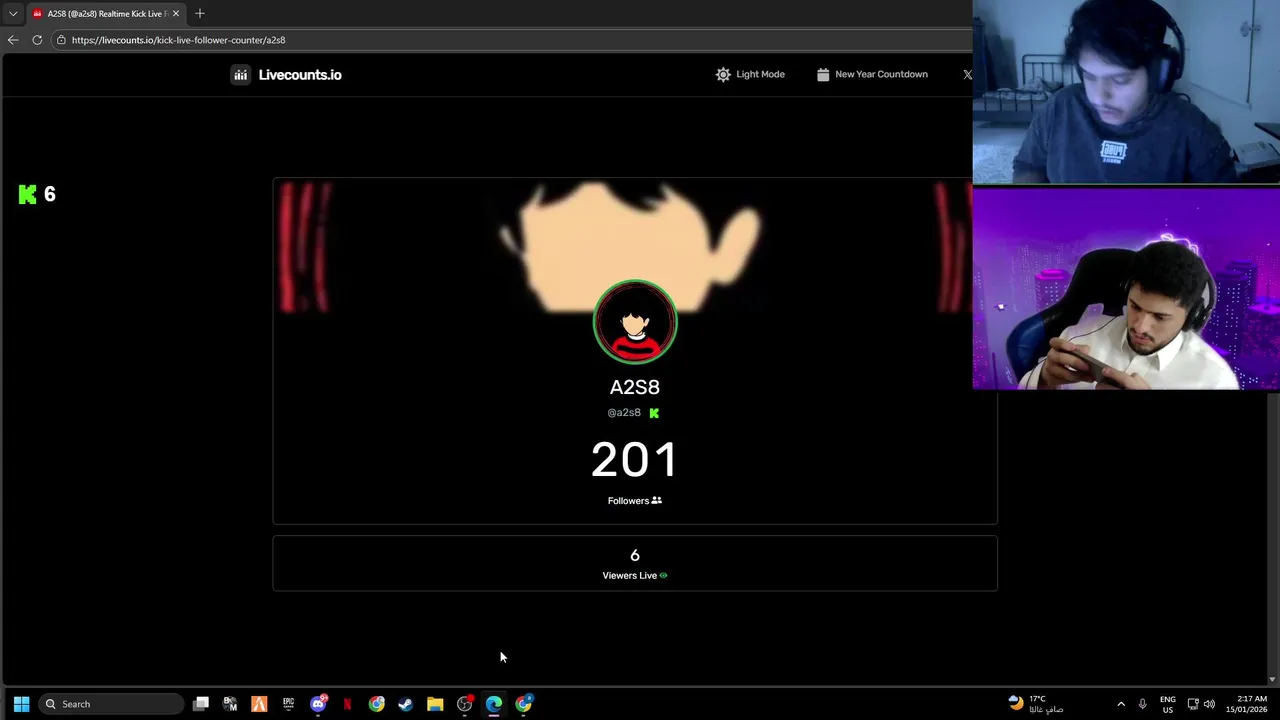The image size is (1280, 720).
Task: Click the people icon next to Followers
Action: point(657,501)
